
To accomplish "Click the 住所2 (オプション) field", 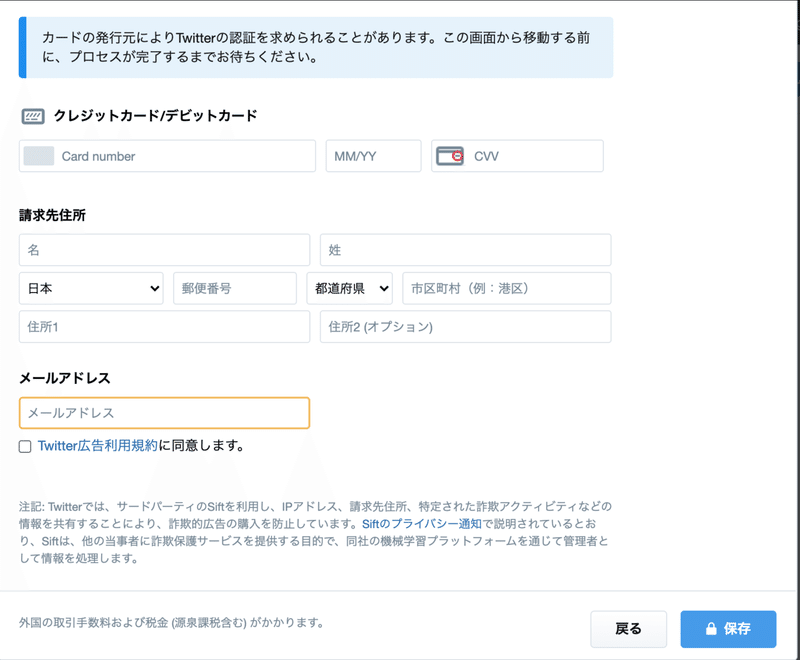I will (465, 326).
